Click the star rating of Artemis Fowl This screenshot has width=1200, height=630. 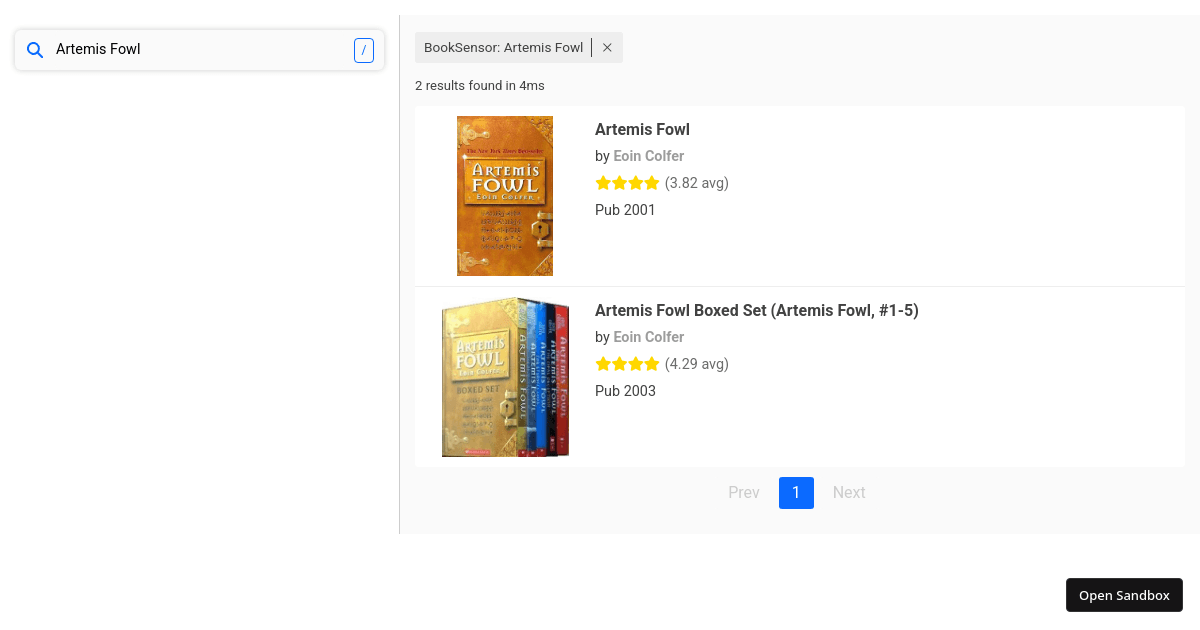click(x=627, y=183)
